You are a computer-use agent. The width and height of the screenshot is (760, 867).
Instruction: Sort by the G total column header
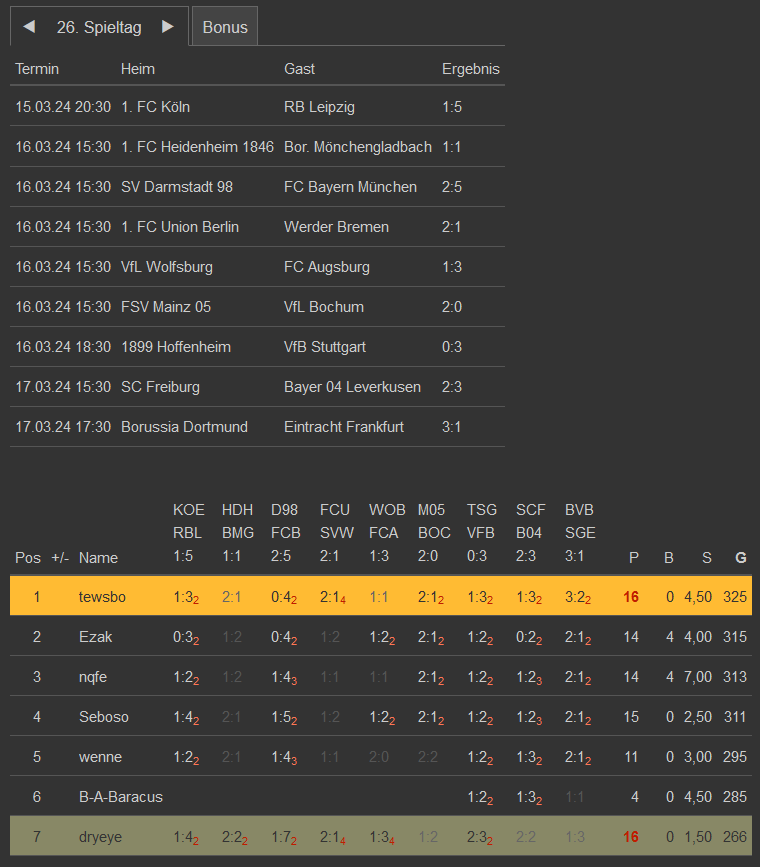point(741,558)
